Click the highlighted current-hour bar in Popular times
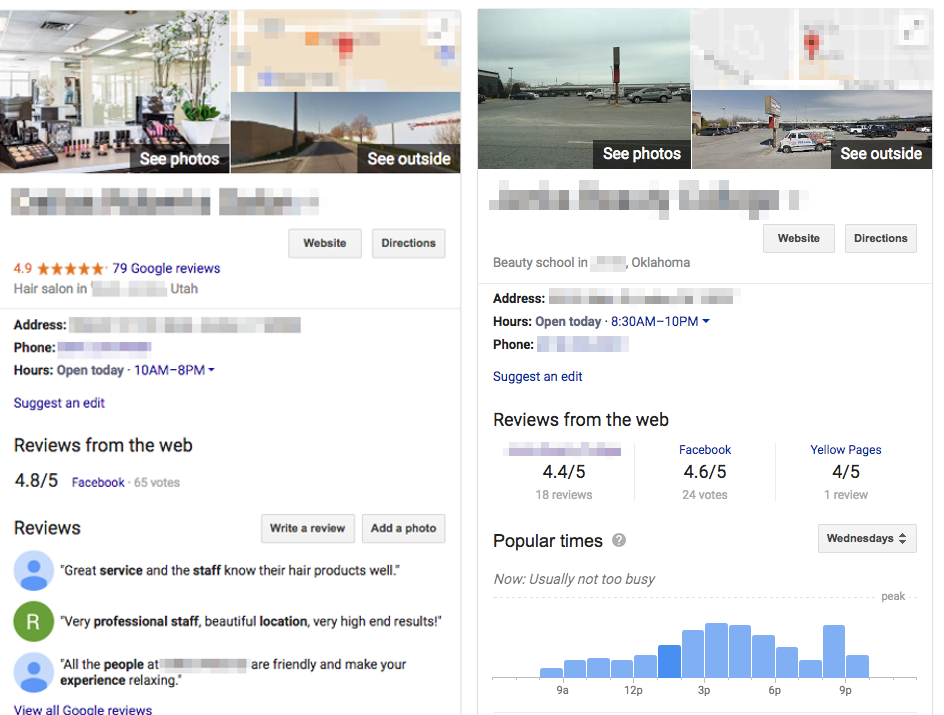 pyautogui.click(x=669, y=661)
